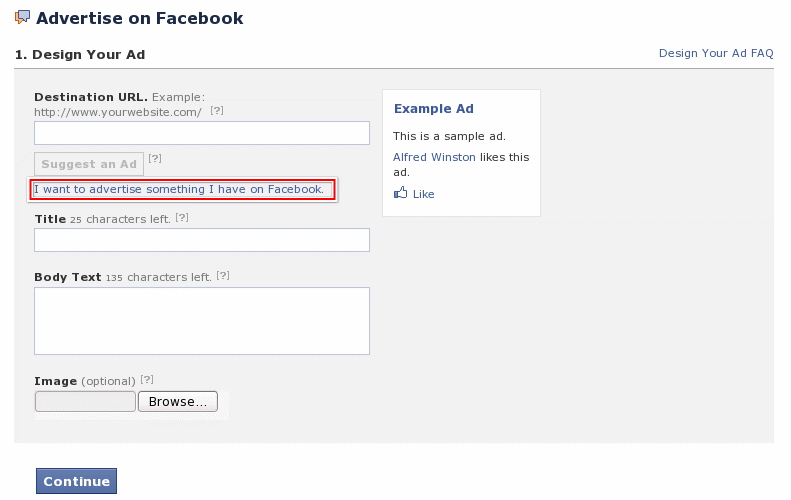
Task: Focus the Title text field
Action: [202, 240]
